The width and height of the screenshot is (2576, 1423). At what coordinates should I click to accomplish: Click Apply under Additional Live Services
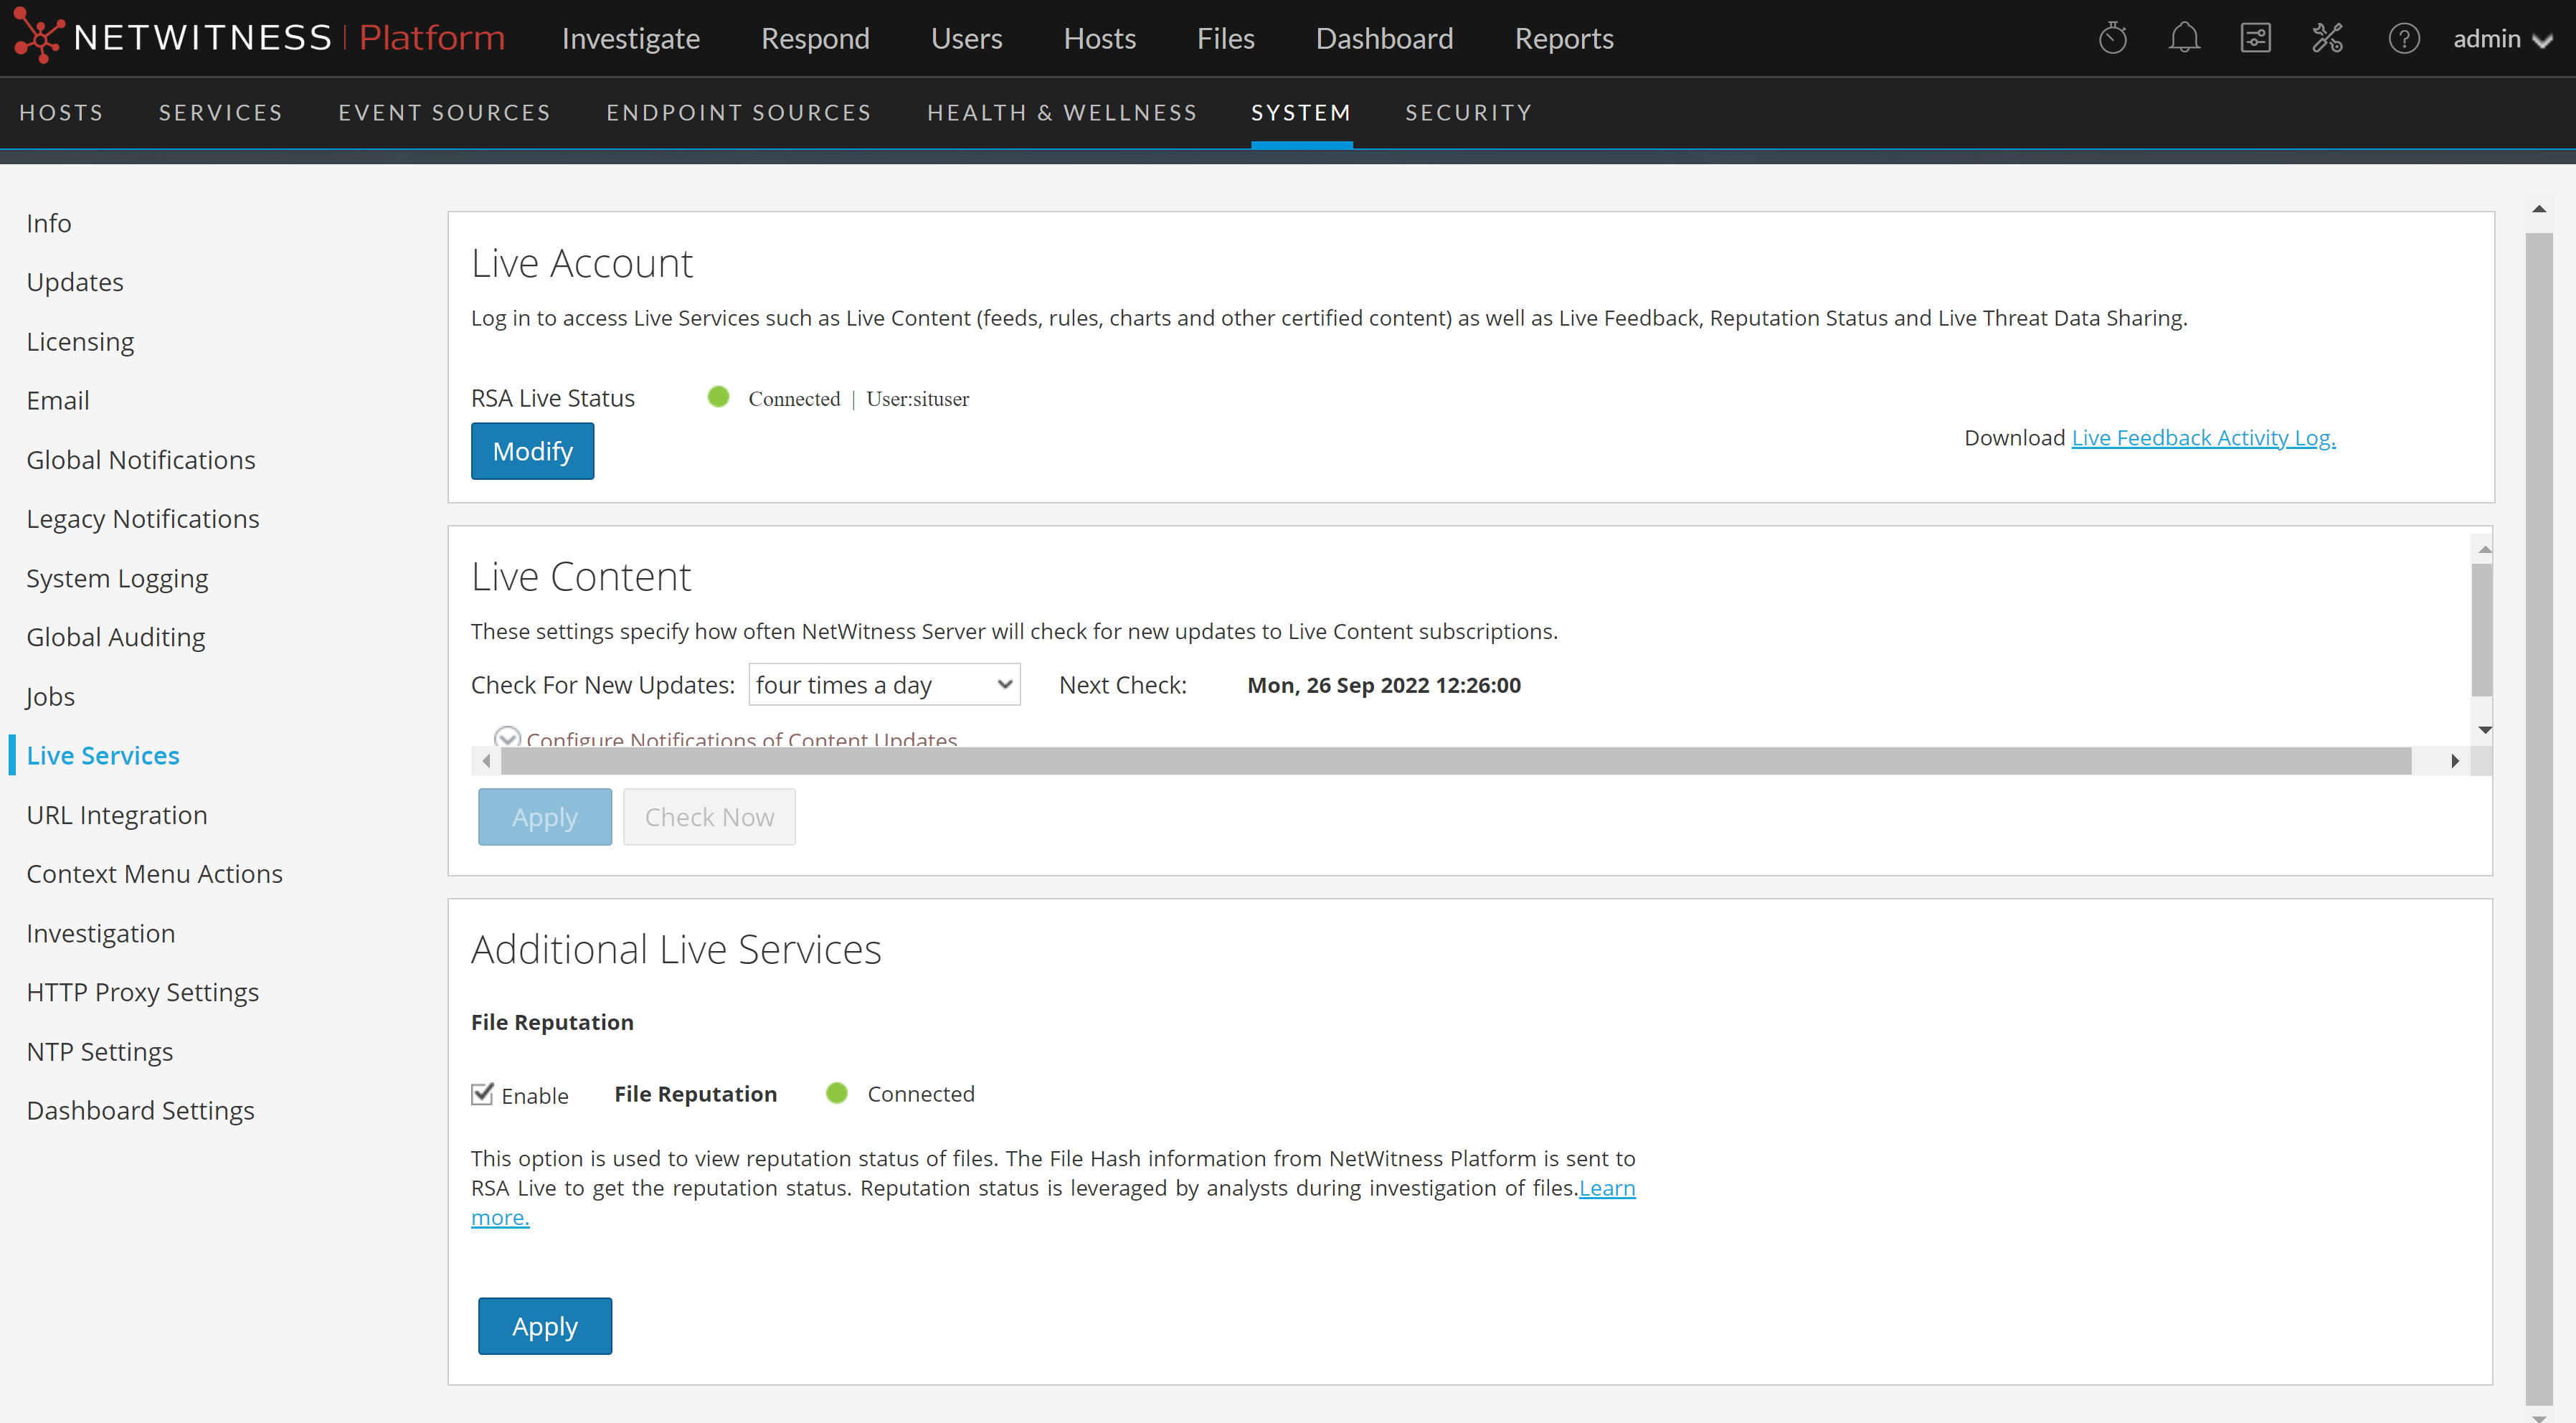pos(544,1326)
